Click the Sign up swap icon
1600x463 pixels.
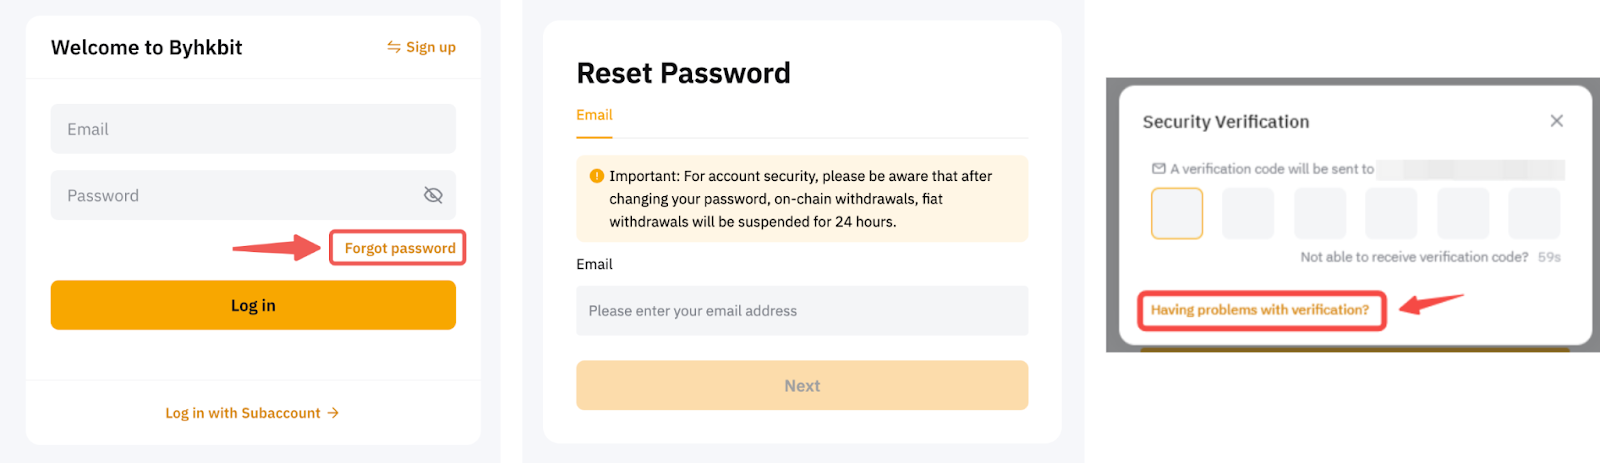(x=394, y=47)
